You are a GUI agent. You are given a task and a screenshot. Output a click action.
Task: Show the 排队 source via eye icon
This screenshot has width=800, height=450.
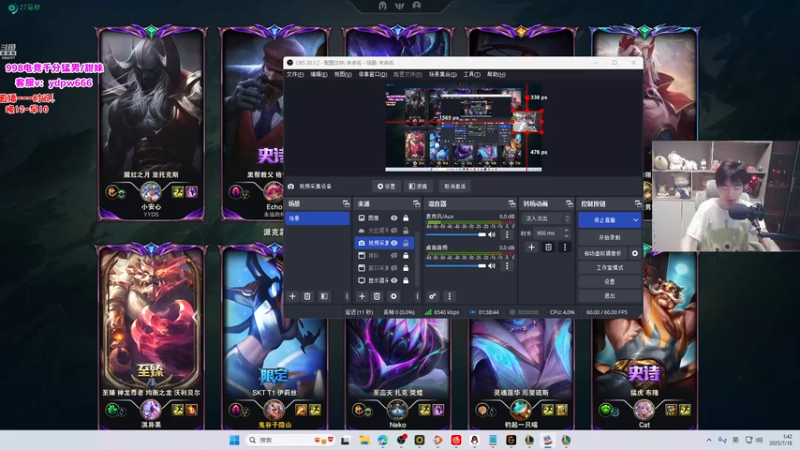(x=394, y=255)
